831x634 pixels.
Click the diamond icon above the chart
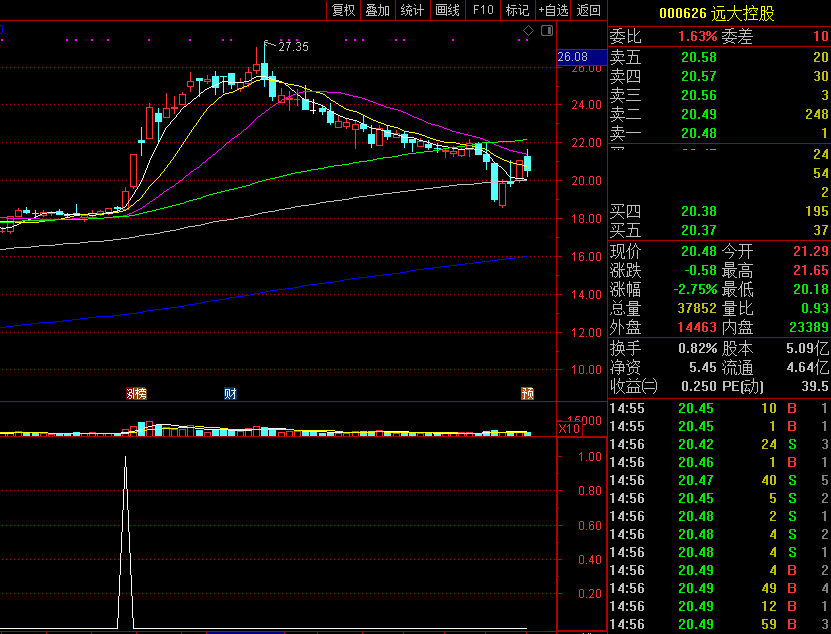[x=528, y=31]
